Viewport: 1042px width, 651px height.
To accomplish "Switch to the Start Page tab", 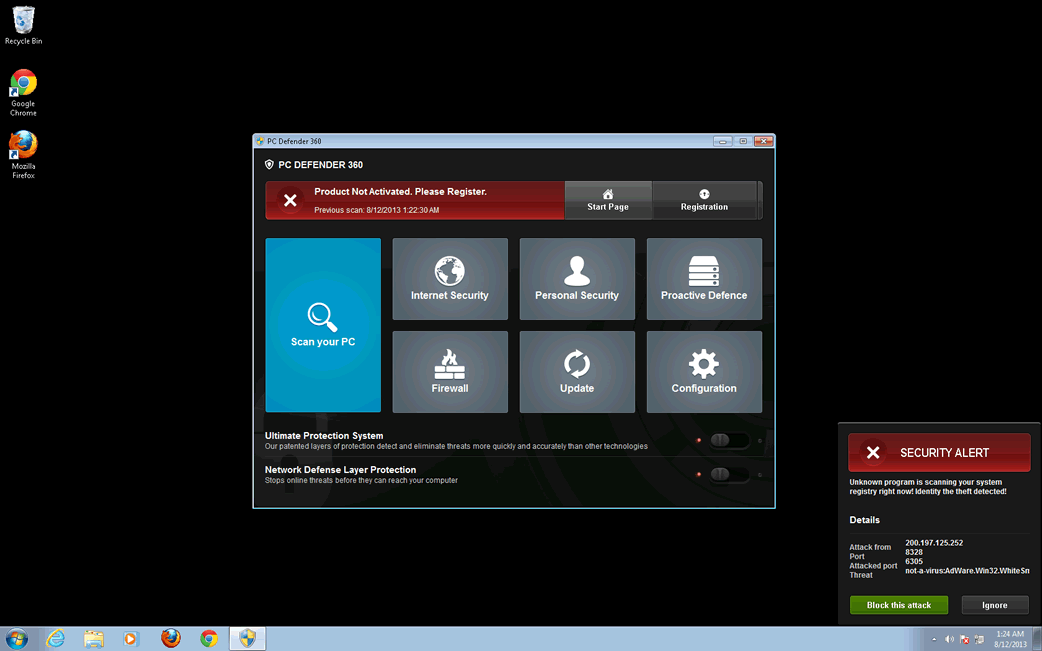I will (608, 200).
